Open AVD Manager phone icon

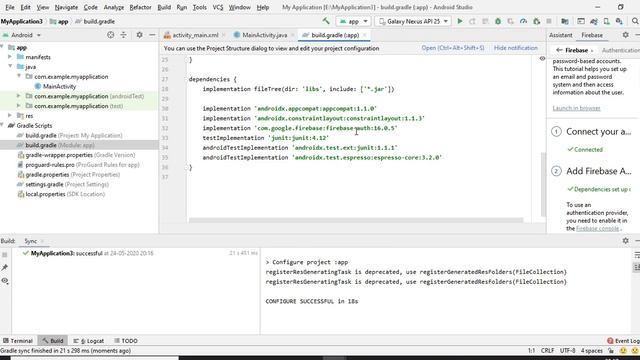click(x=607, y=21)
